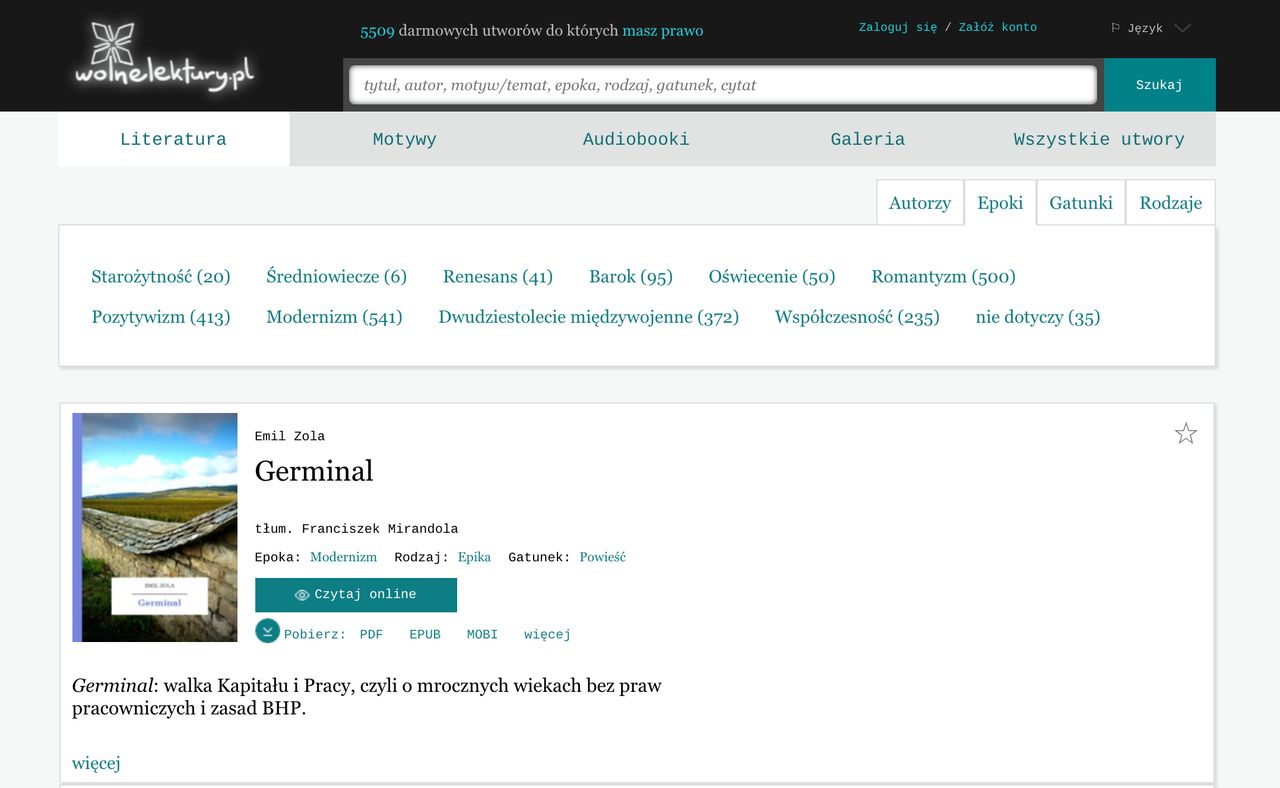The image size is (1280, 788).
Task: Open epoch Współczesność (235)
Action: (x=857, y=317)
